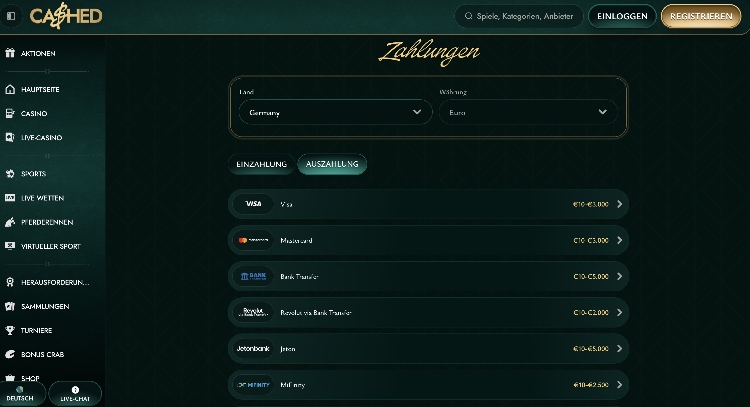
Task: Collapse the sidebar with the panel icon
Action: pyautogui.click(x=11, y=16)
